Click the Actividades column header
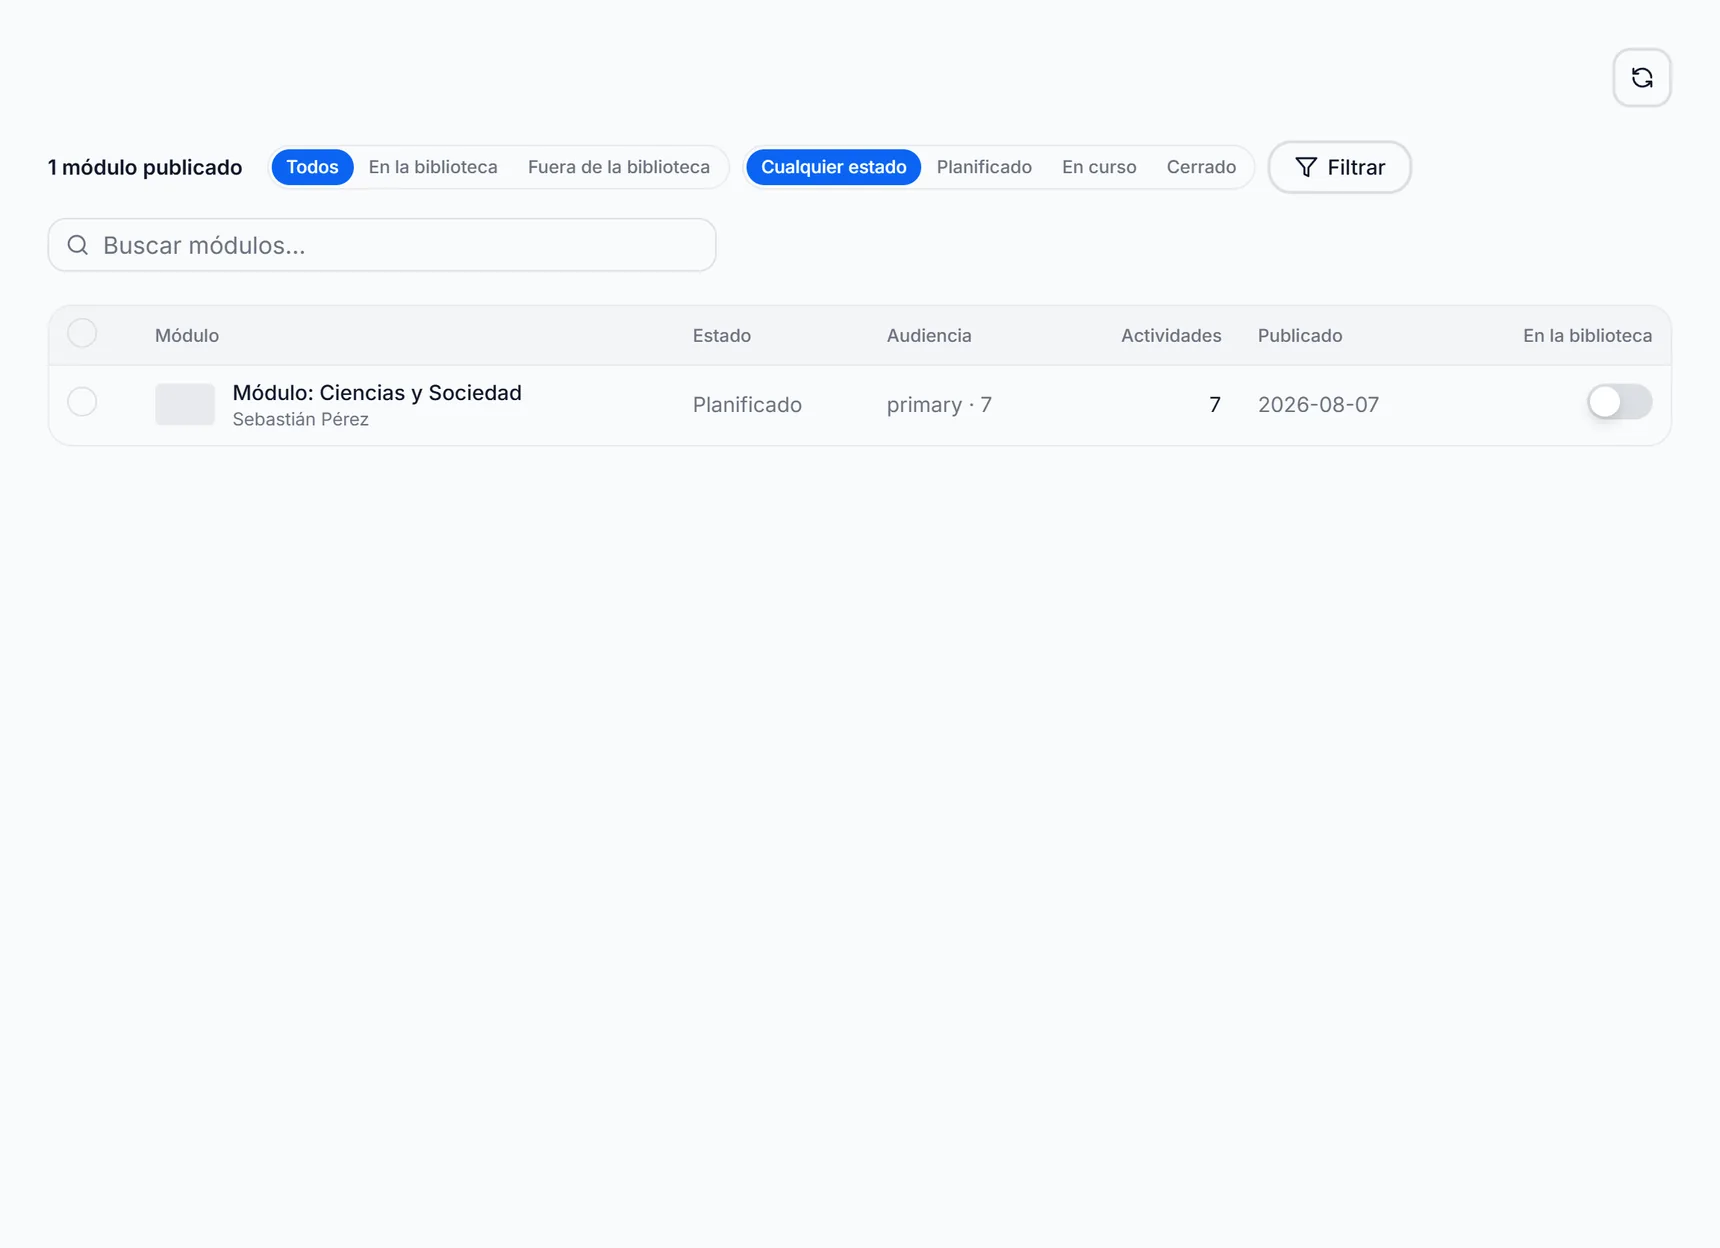 click(x=1171, y=335)
